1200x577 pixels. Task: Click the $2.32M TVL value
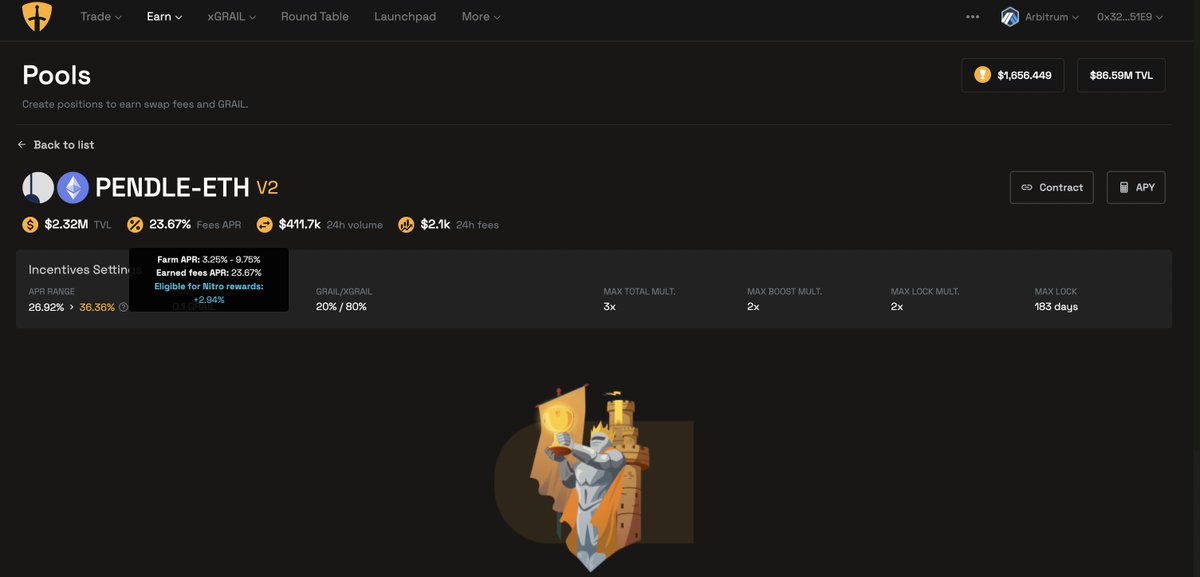67,225
